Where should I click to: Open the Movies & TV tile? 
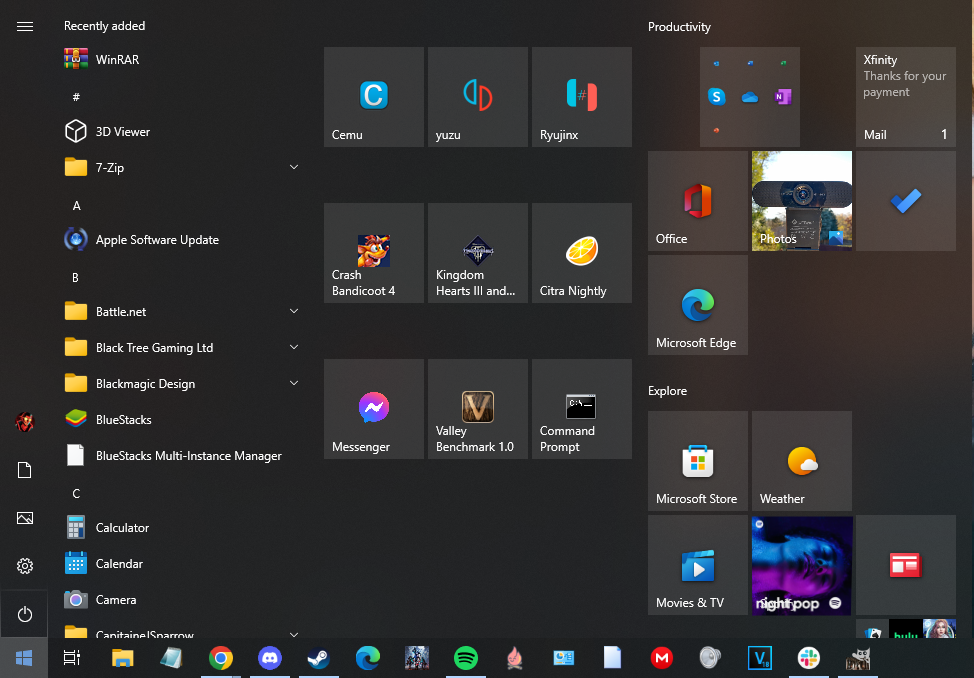pyautogui.click(x=698, y=565)
